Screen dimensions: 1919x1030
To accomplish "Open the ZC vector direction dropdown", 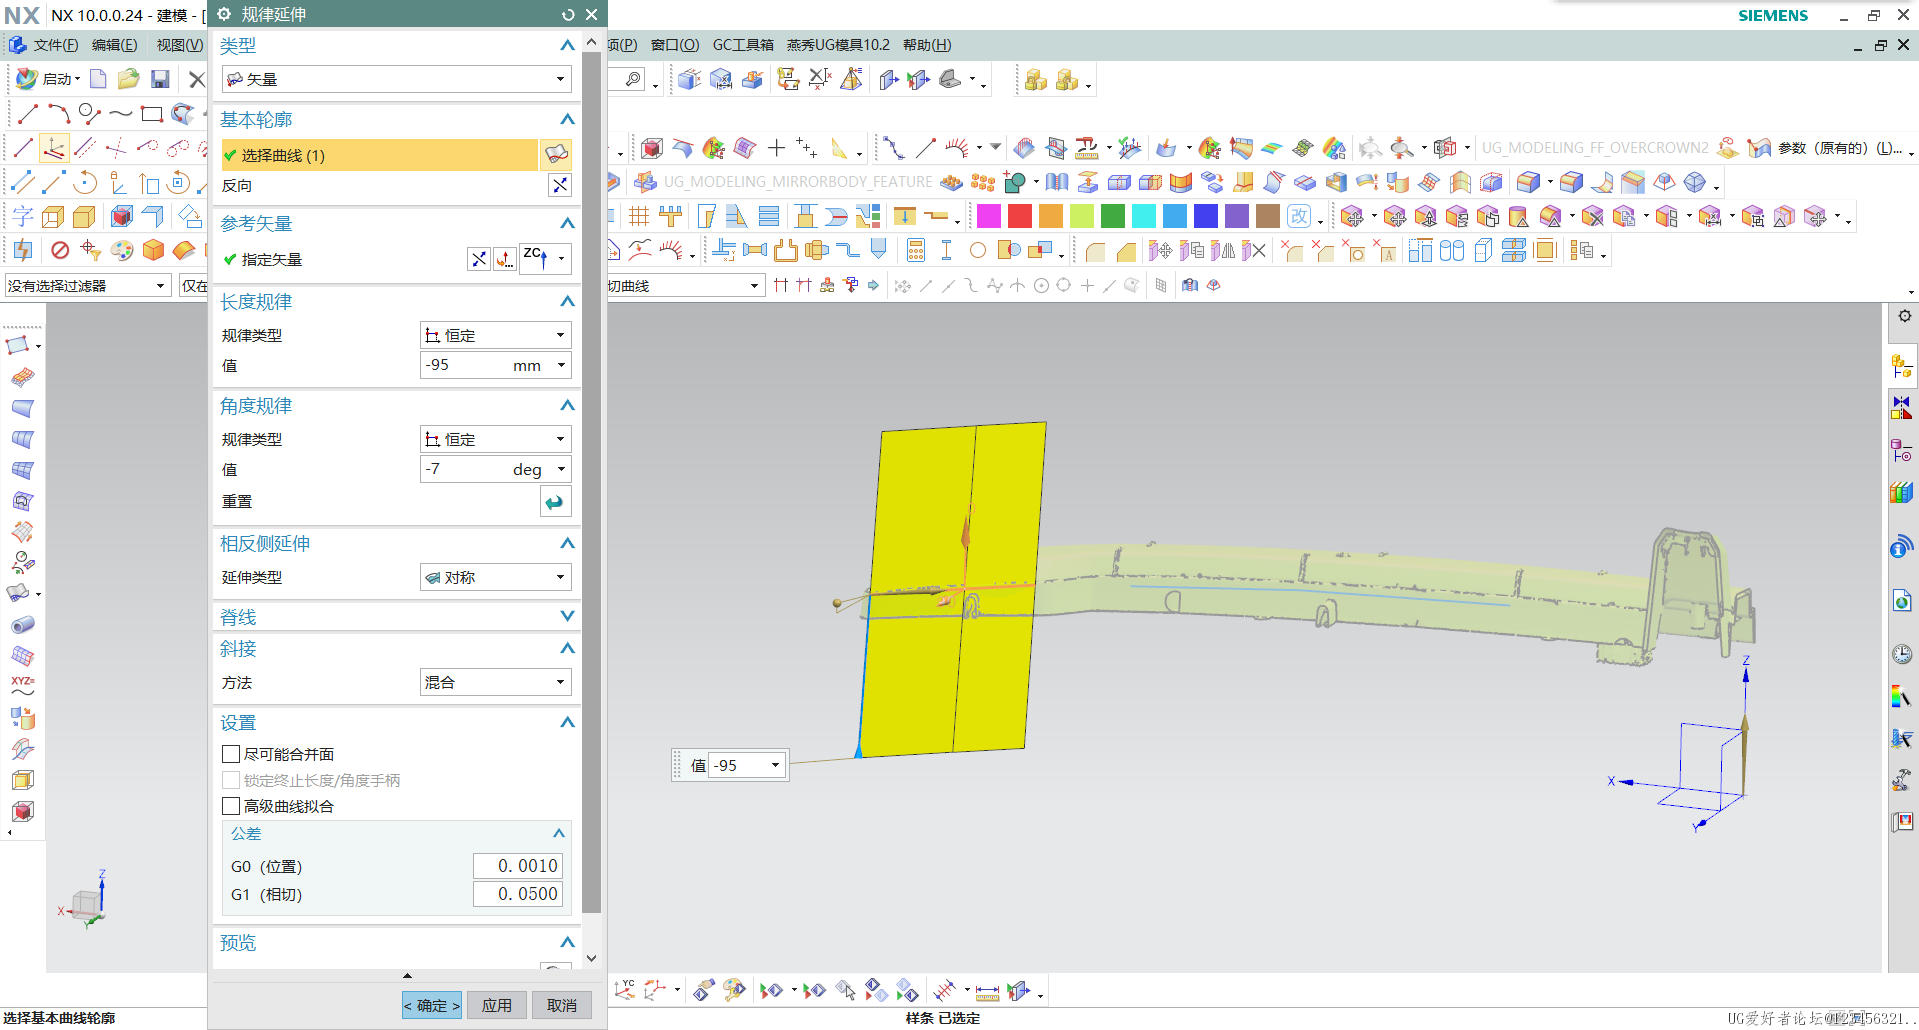I will [x=561, y=259].
